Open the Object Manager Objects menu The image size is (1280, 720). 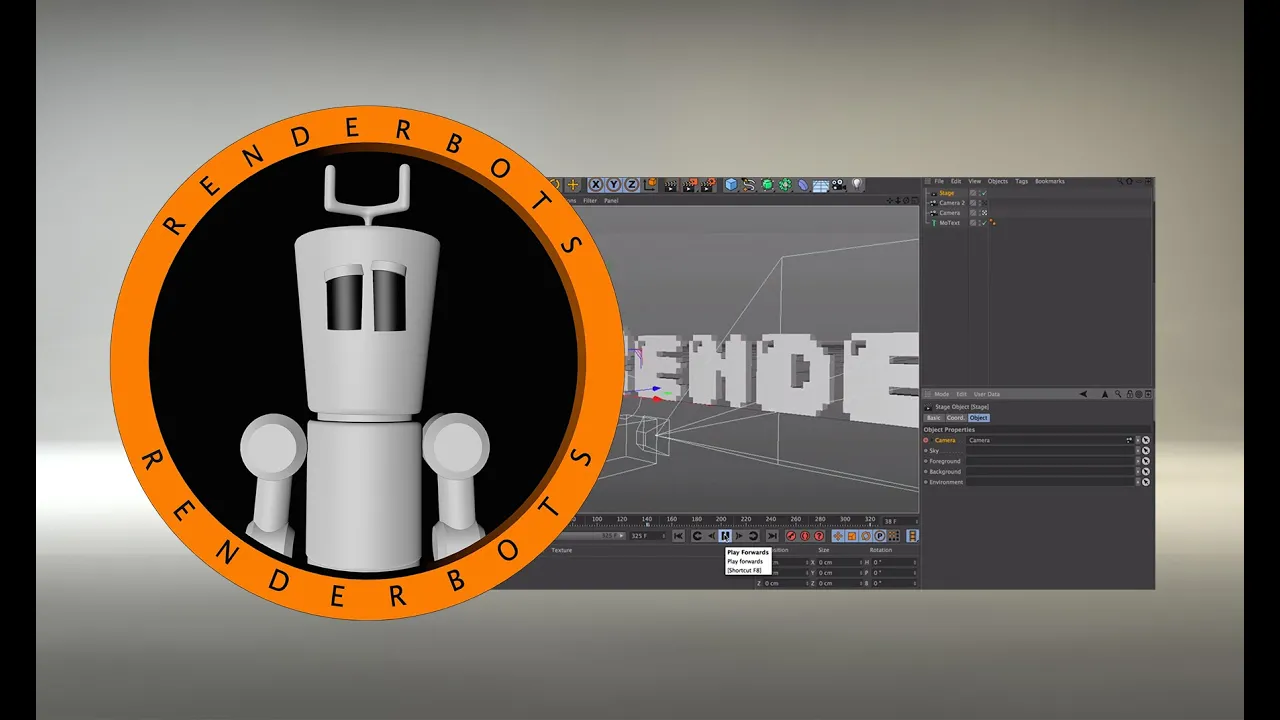998,181
